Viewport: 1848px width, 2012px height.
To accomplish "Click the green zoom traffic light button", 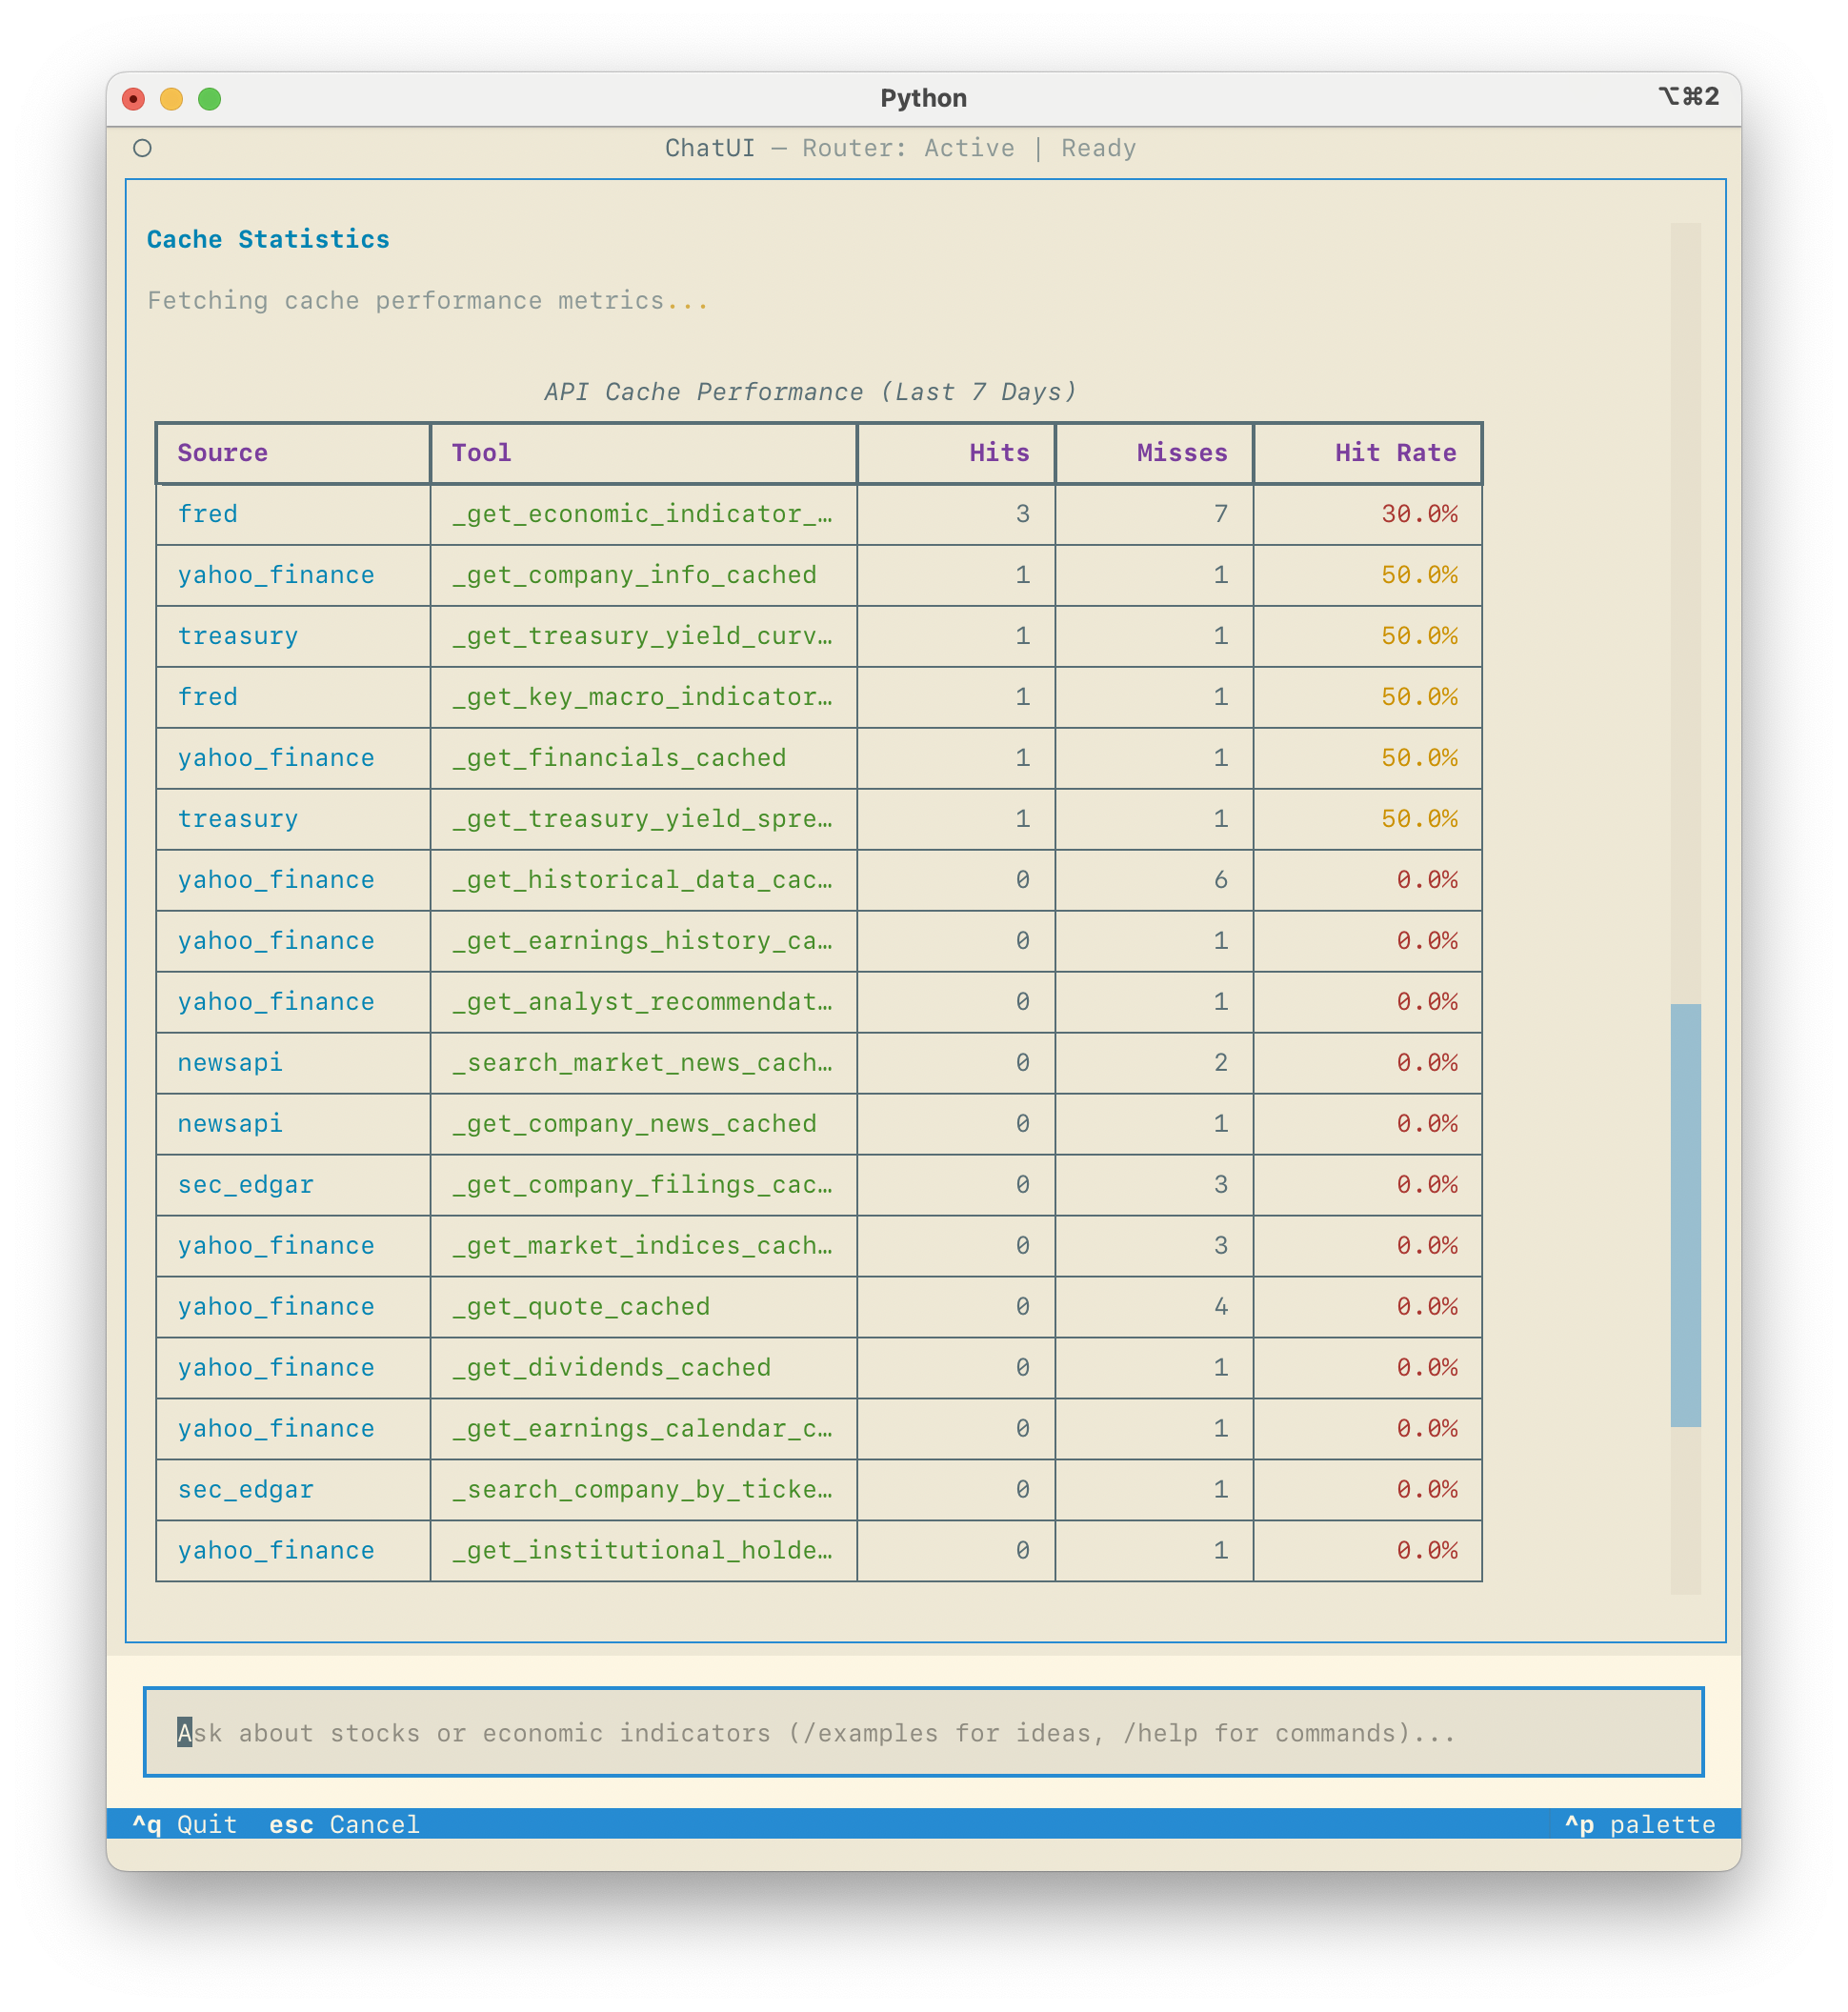I will (x=209, y=98).
